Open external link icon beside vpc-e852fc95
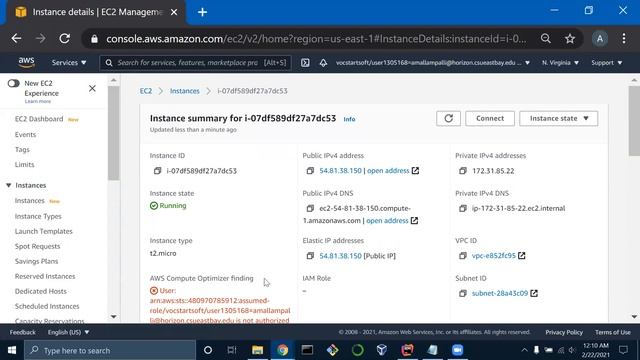This screenshot has width=640, height=360. (x=522, y=256)
